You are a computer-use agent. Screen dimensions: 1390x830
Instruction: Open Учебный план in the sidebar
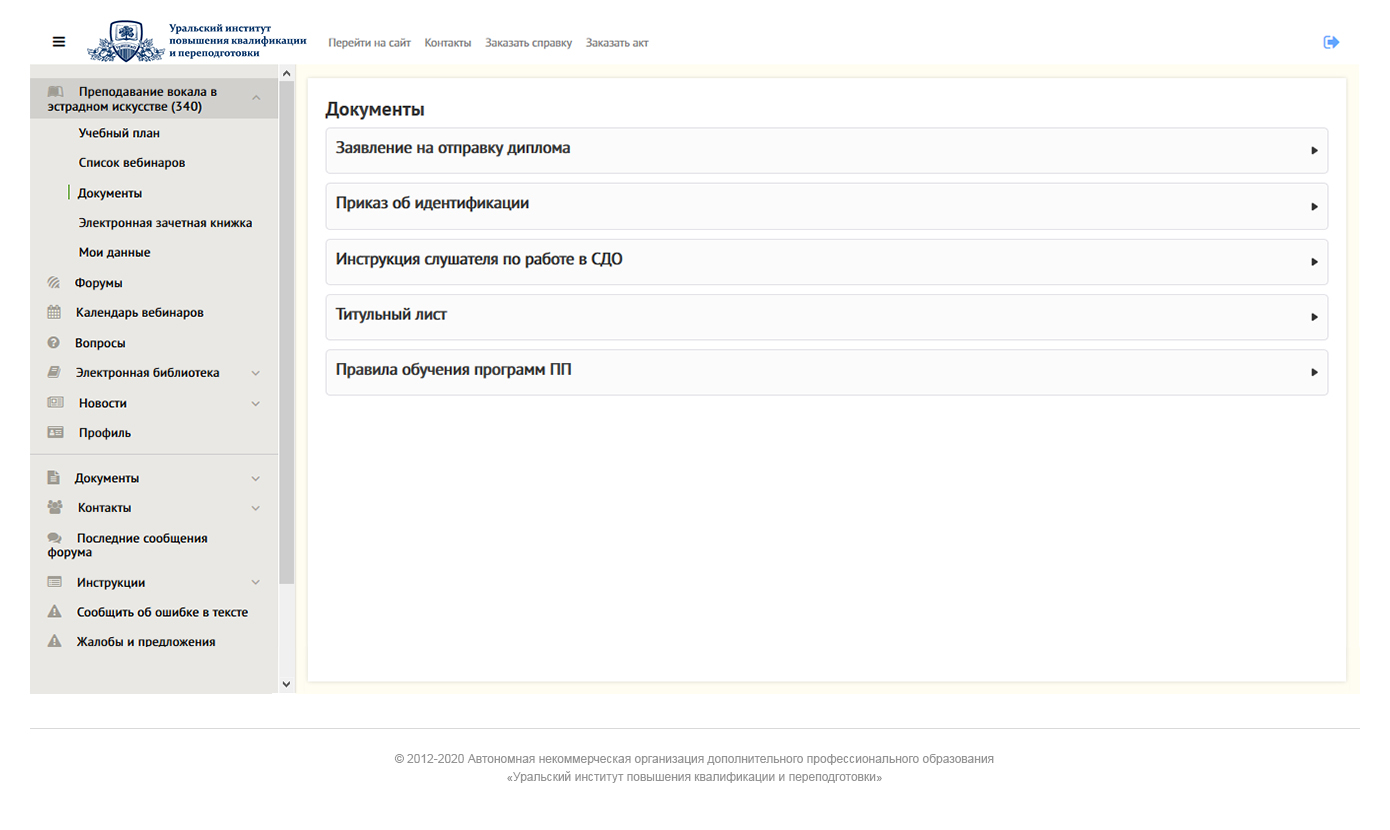click(x=119, y=133)
